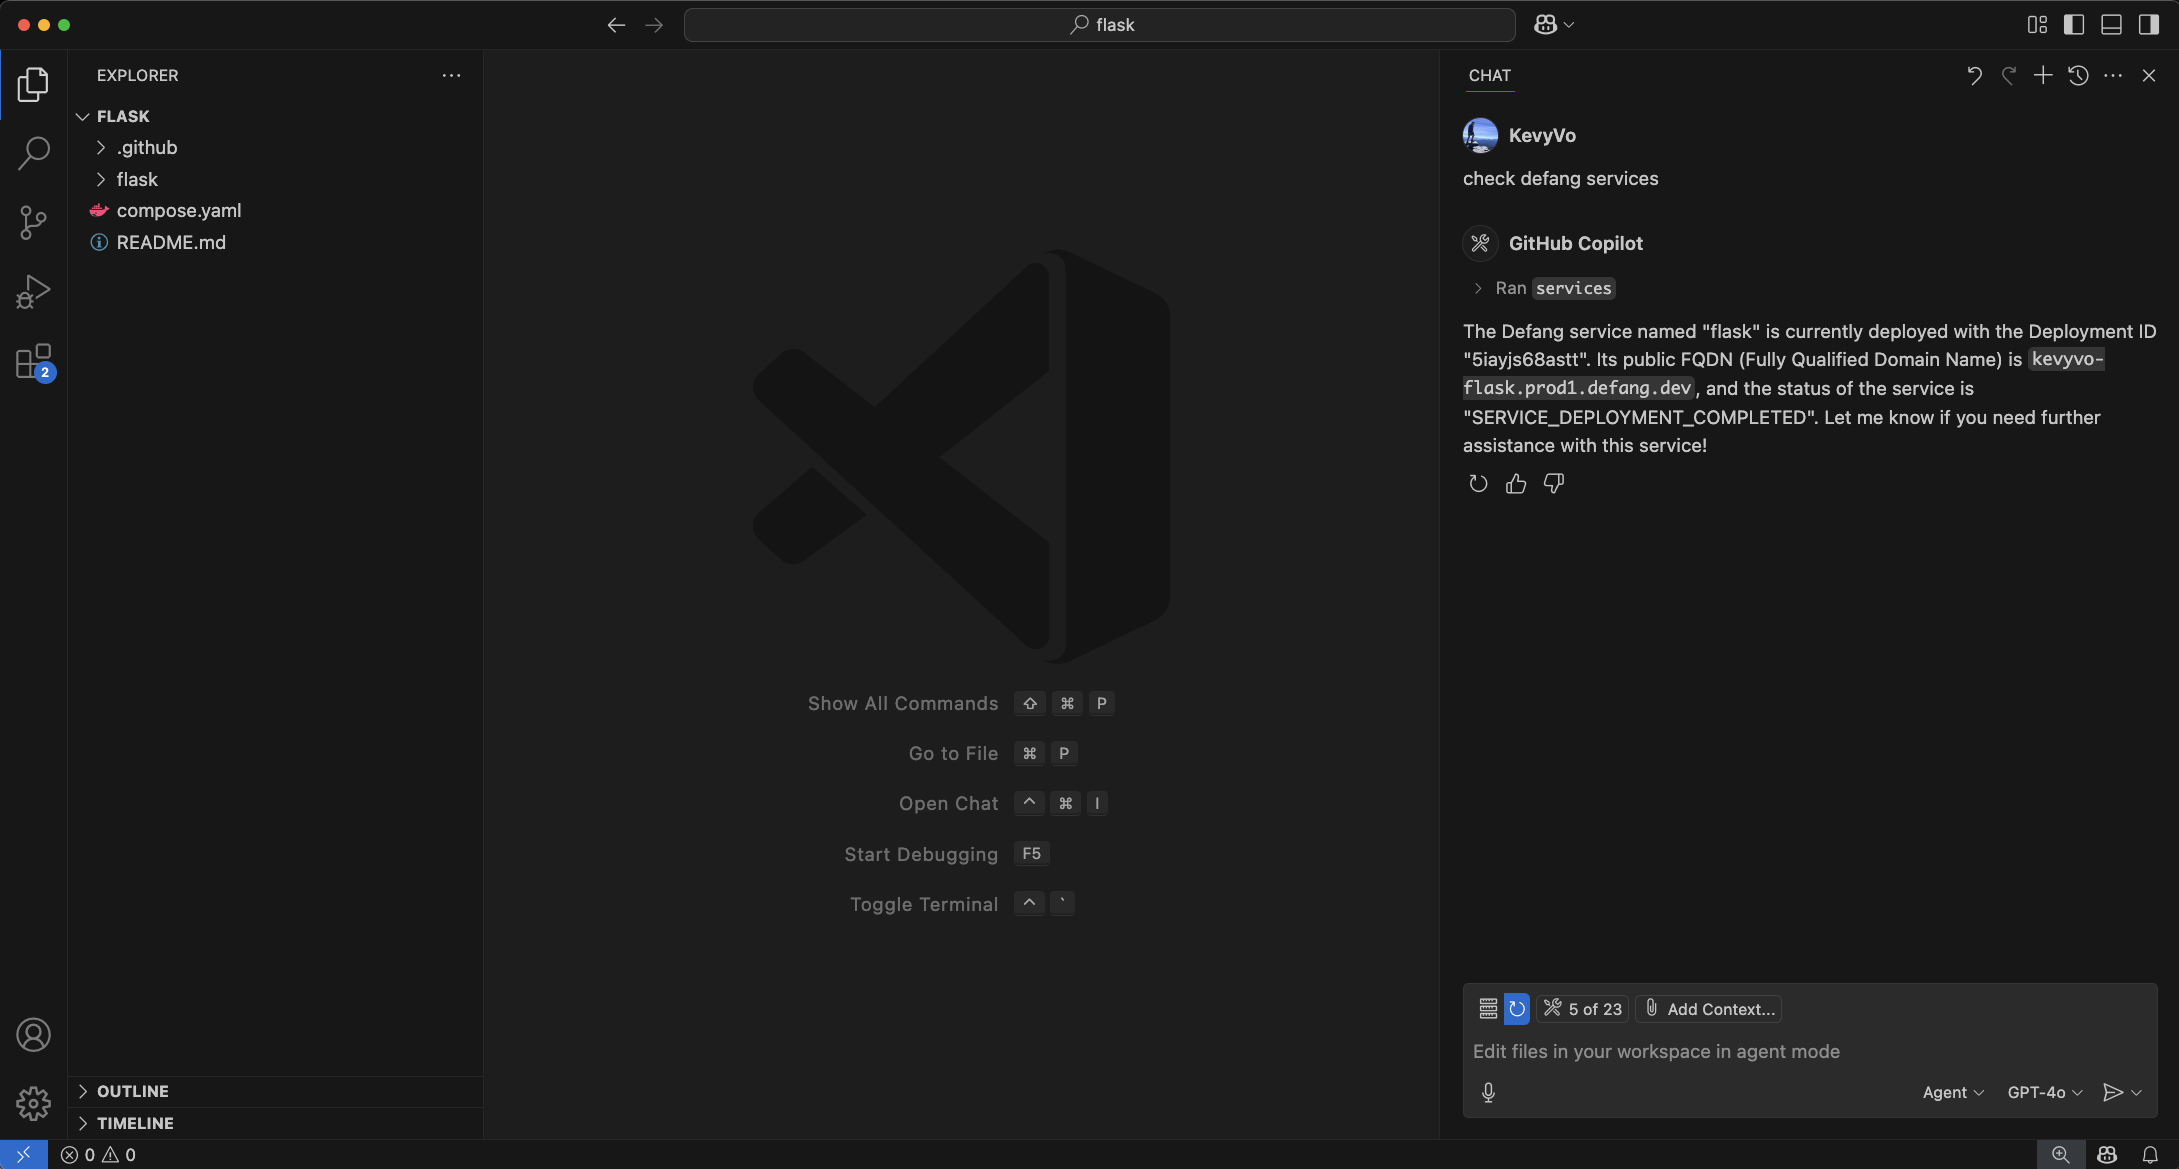Viewport: 2179px width, 1169px height.
Task: Click the EXPLORER panel title
Action: tap(138, 75)
